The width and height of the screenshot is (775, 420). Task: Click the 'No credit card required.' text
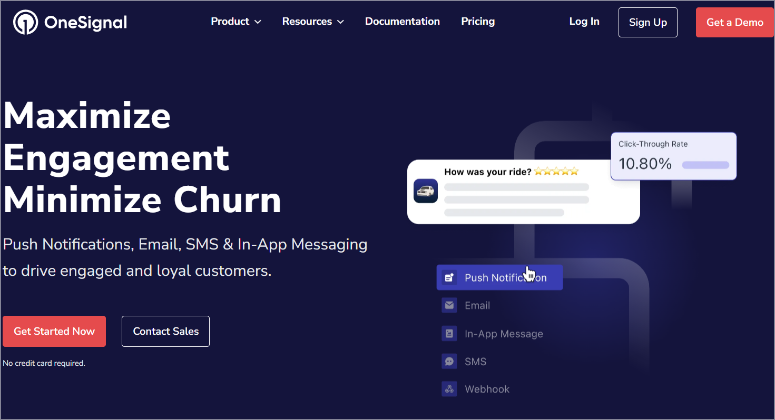(44, 363)
